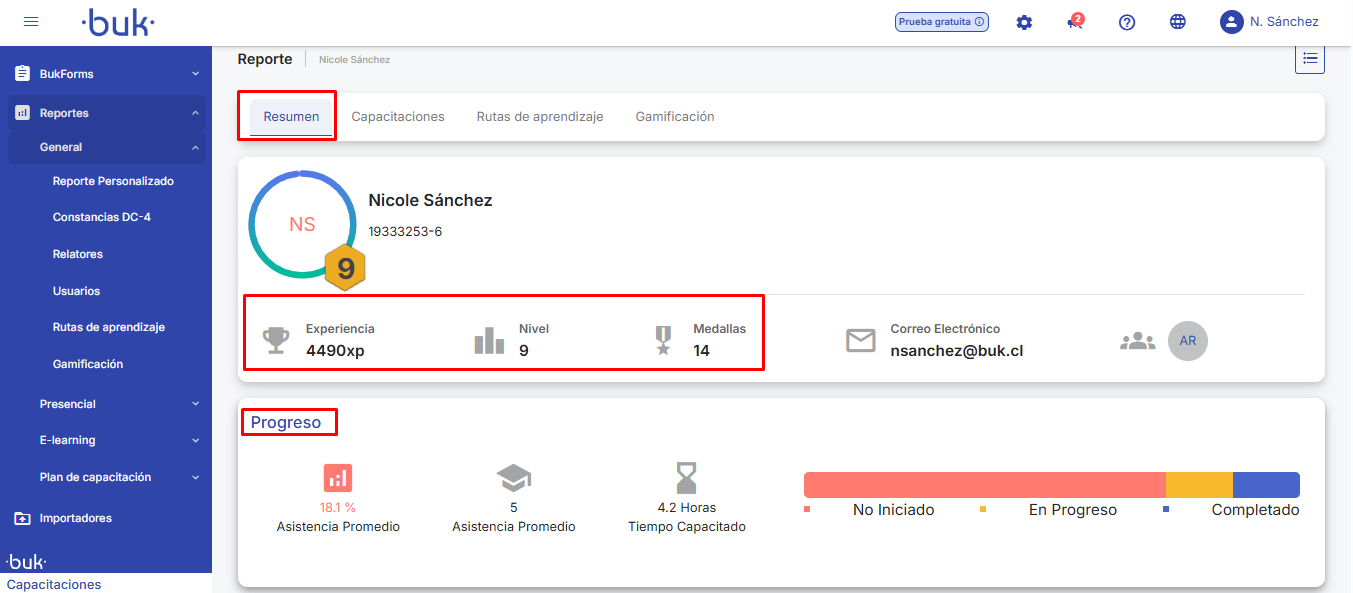Open Importadores in the sidebar
The height and width of the screenshot is (593, 1353).
point(75,518)
